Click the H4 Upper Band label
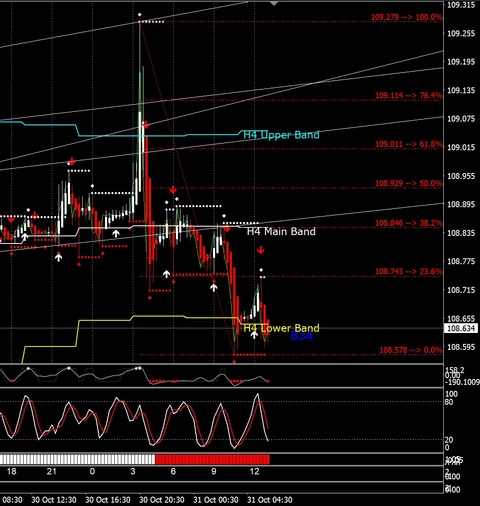The height and width of the screenshot is (506, 480). (281, 135)
